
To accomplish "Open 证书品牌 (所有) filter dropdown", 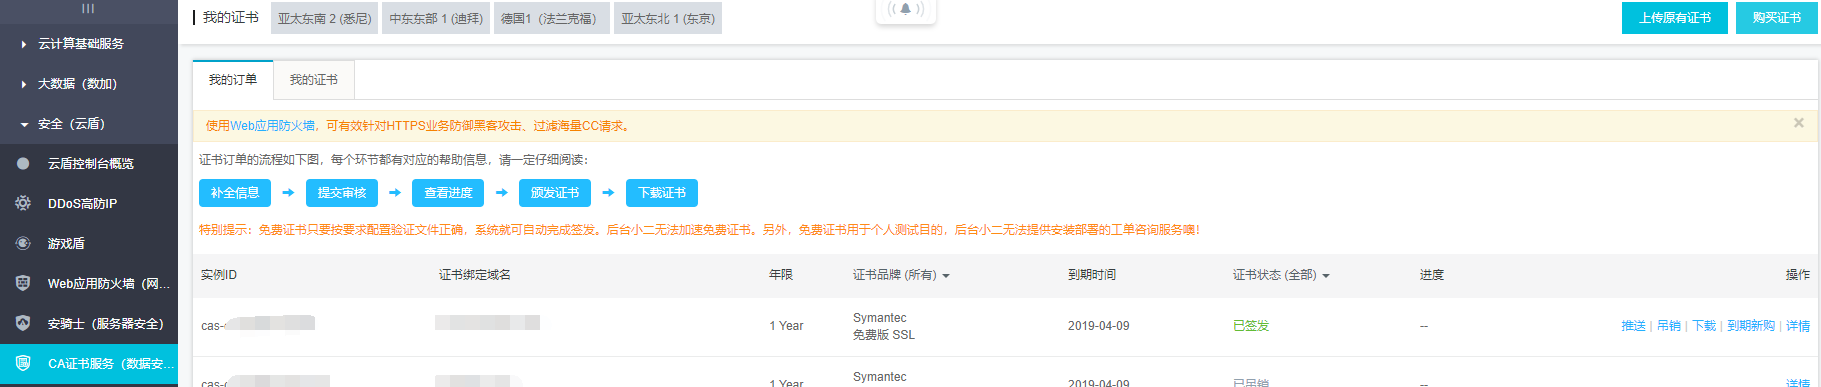I will click(901, 275).
